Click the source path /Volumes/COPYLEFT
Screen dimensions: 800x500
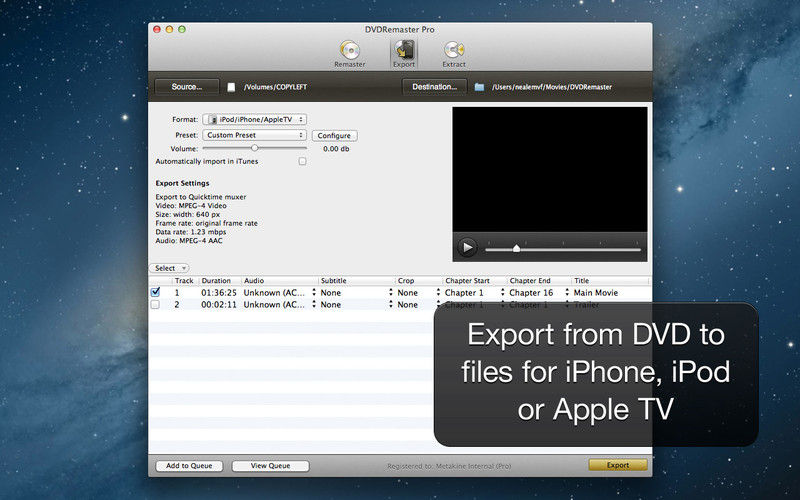tap(276, 87)
